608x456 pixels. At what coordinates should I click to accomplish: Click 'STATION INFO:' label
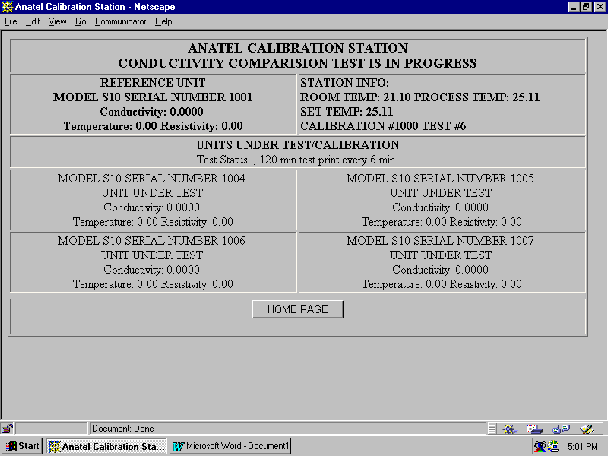pyautogui.click(x=344, y=83)
